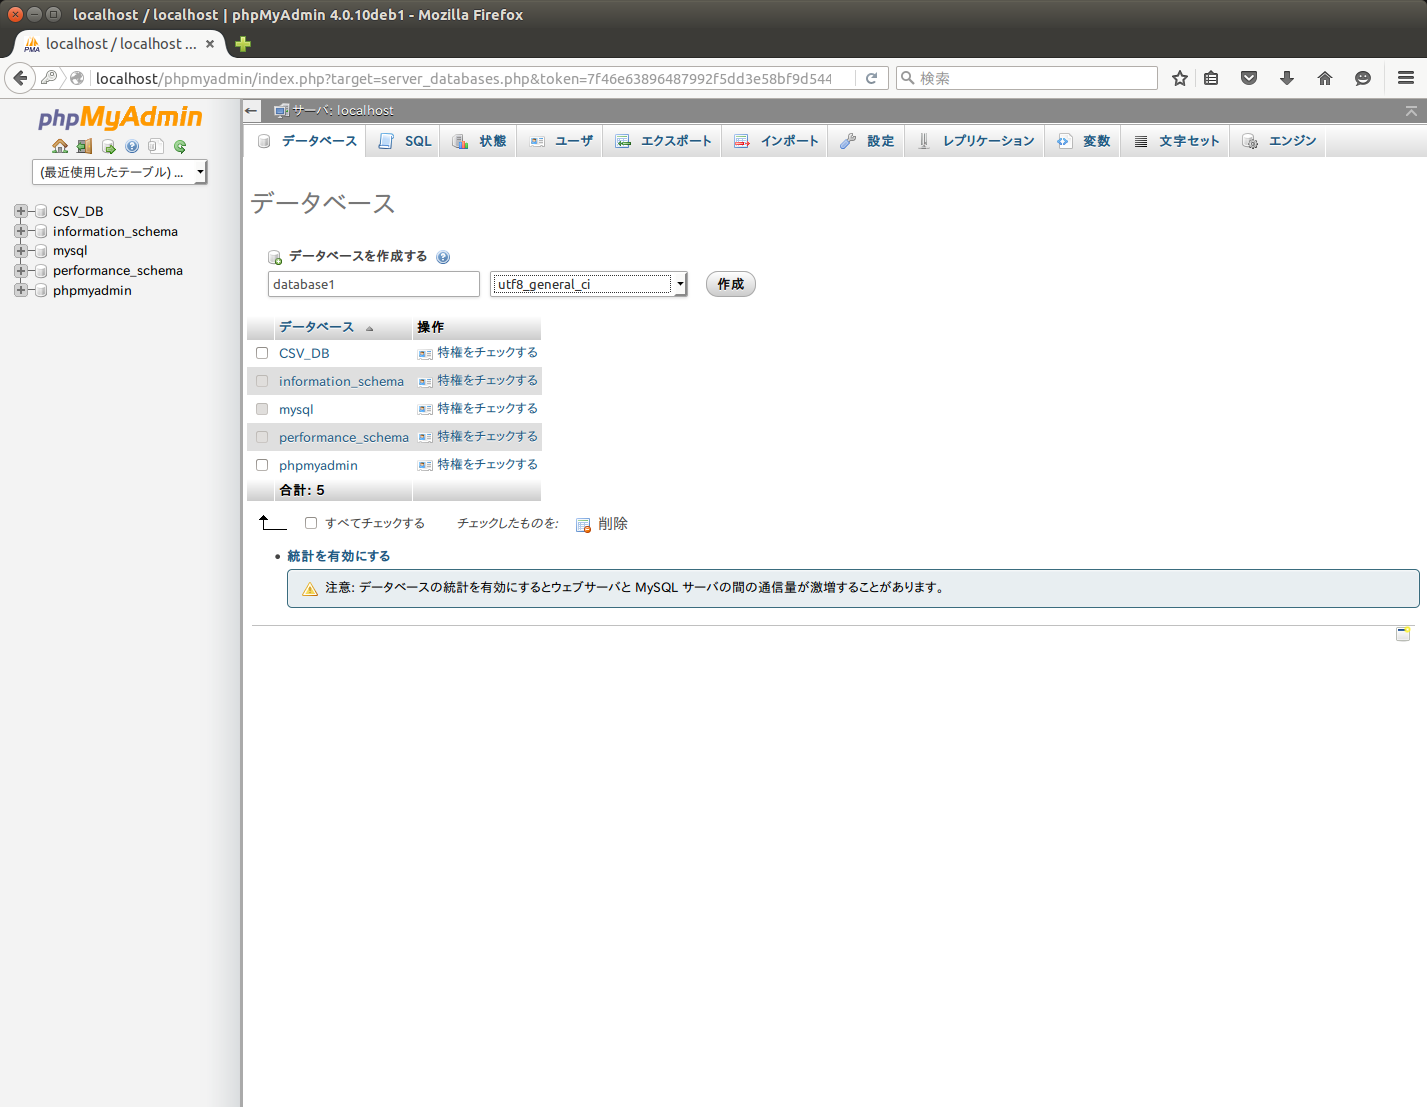This screenshot has height=1107, width=1427.
Task: Click database icon next to mysql in tree
Action: click(41, 251)
